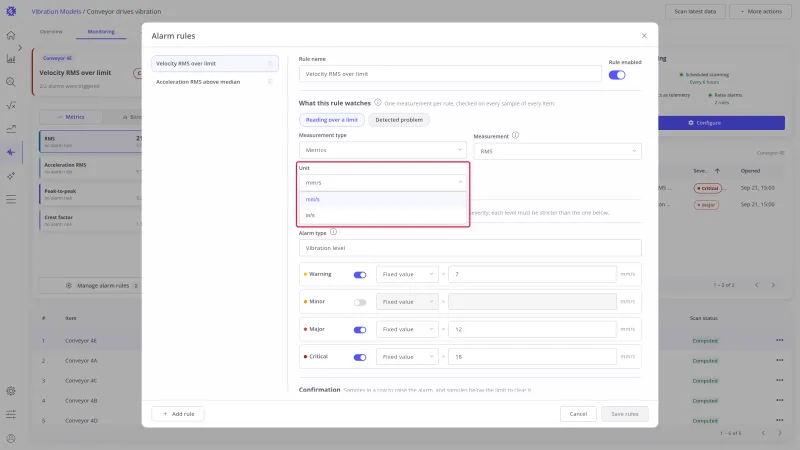
Task: Open the row menu for Conveyor 4D
Action: point(780,420)
